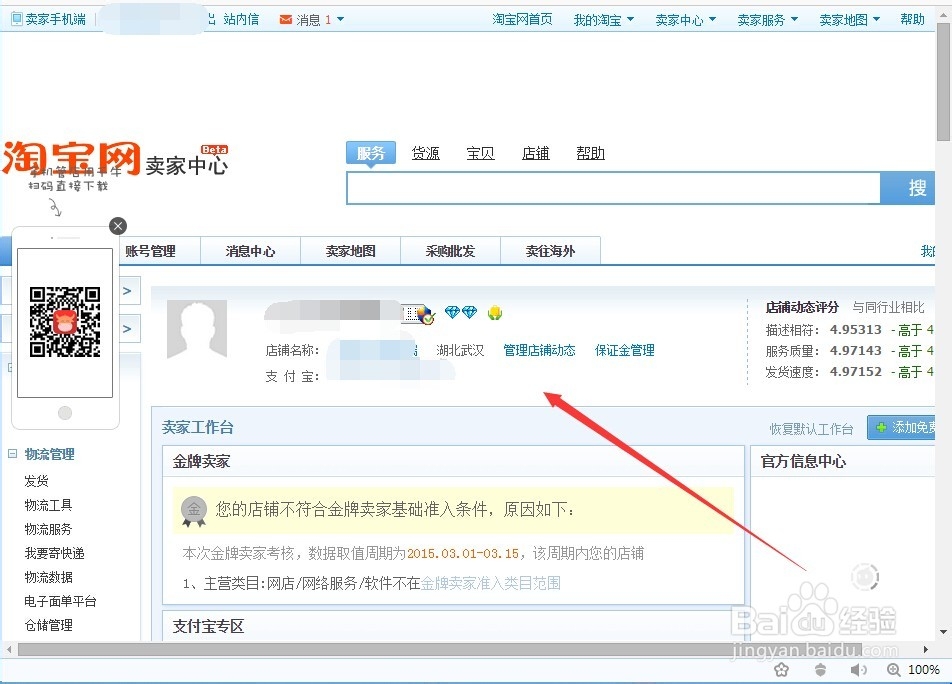Click the vertical scrollbar down arrow
This screenshot has height=684, width=952.
[943, 632]
